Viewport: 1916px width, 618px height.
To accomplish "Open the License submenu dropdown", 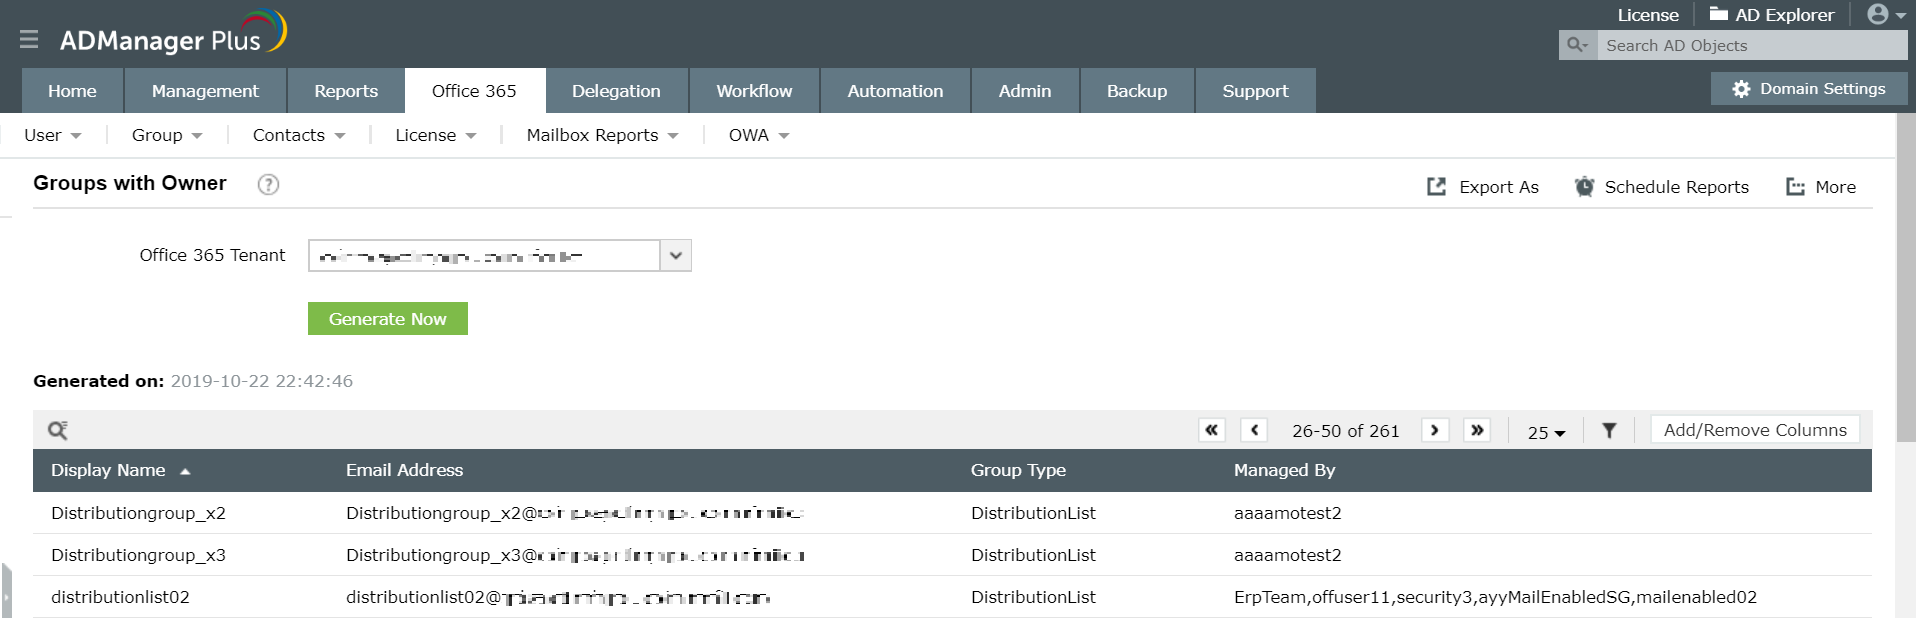I will point(435,135).
